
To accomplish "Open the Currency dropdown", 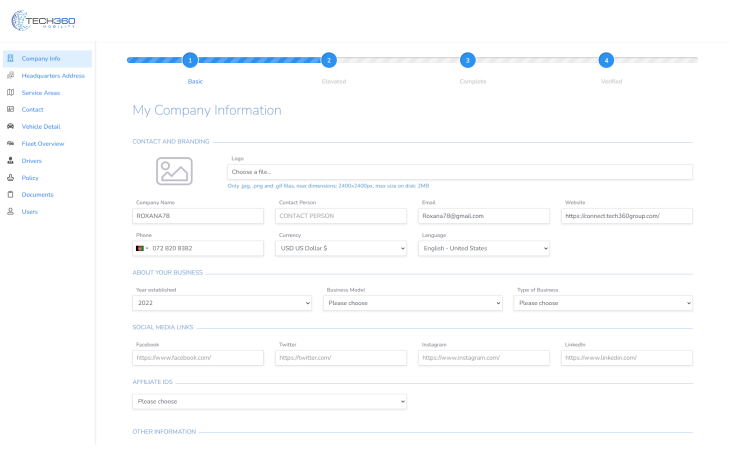I will [x=341, y=248].
